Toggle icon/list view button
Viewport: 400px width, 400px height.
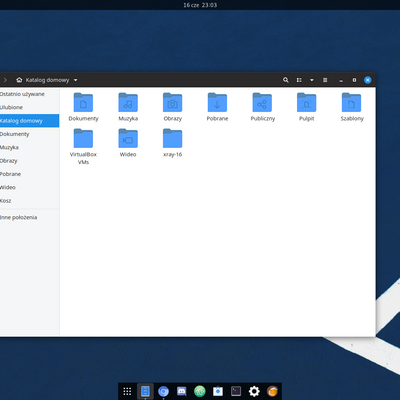299,80
